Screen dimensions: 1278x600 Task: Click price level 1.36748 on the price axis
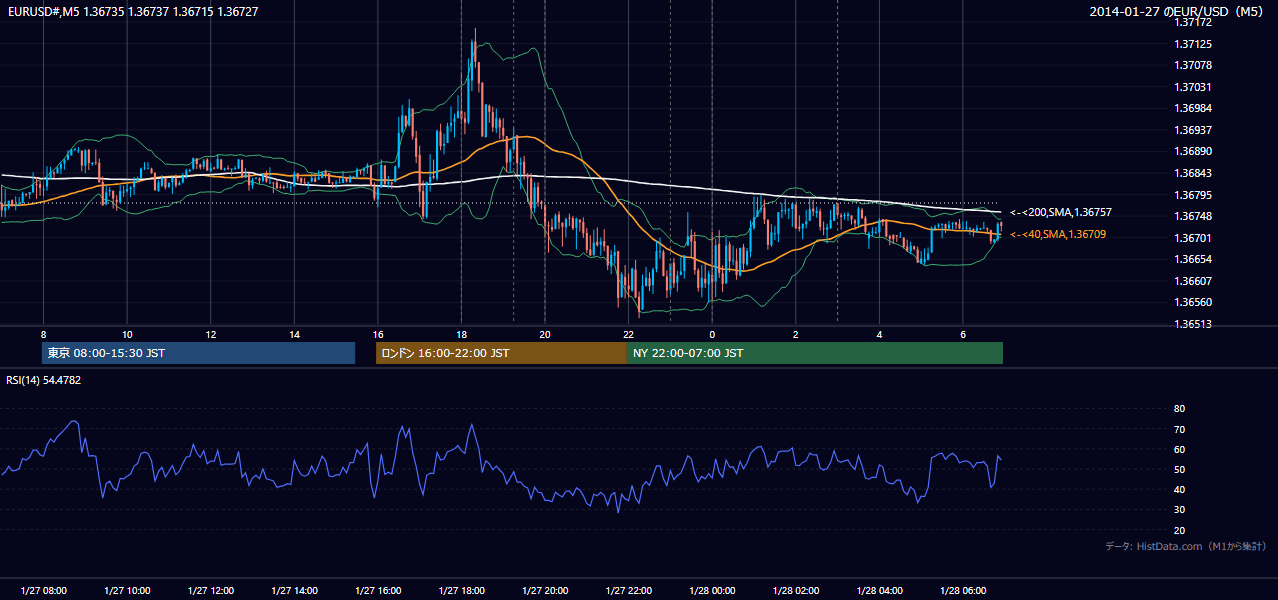[1194, 217]
